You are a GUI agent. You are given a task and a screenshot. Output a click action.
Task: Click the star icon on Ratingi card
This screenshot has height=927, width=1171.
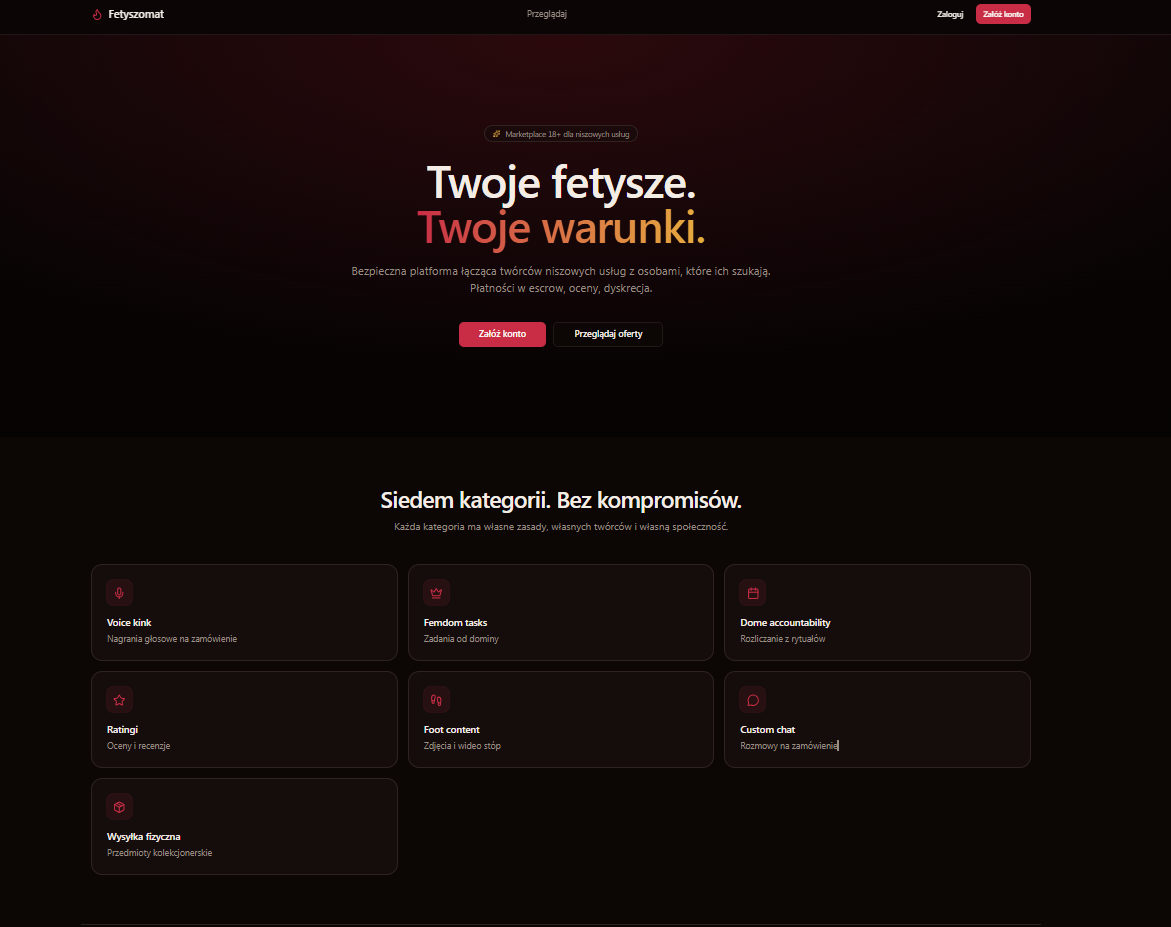119,700
